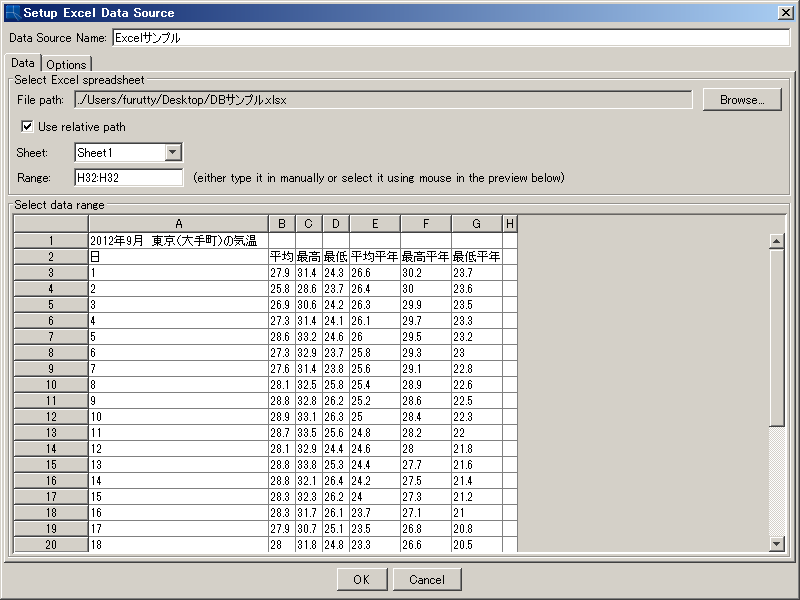Click cell value 21.8 in row 14
The image size is (800, 600).
(477, 448)
